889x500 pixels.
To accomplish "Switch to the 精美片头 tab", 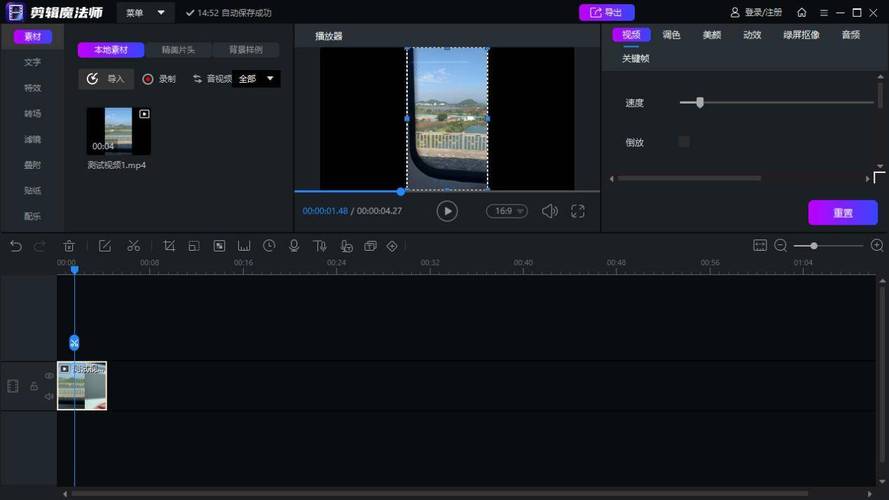I will coord(178,50).
